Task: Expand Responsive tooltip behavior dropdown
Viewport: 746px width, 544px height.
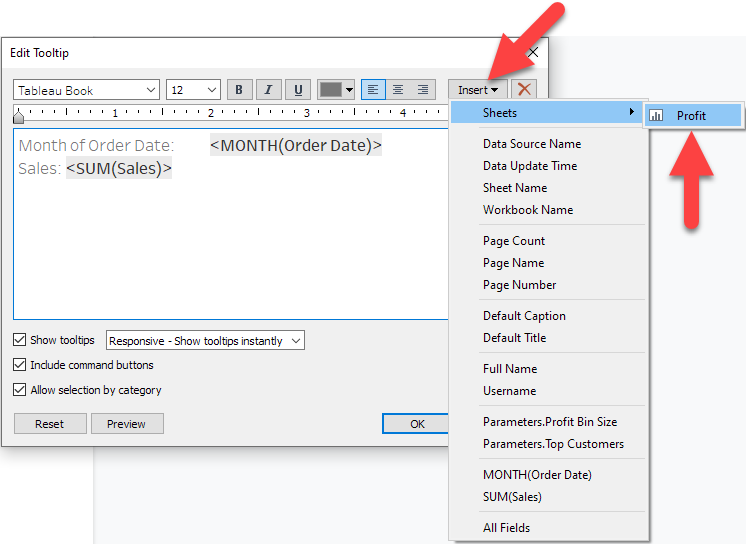Action: pos(205,341)
